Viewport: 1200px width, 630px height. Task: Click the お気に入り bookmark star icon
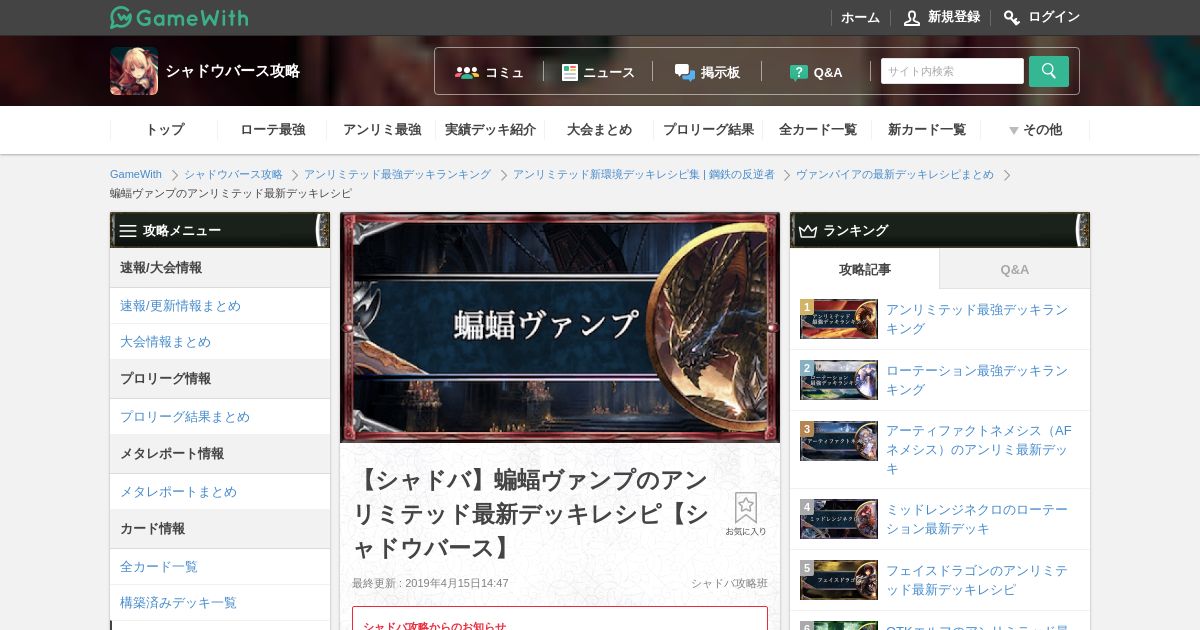click(x=746, y=508)
